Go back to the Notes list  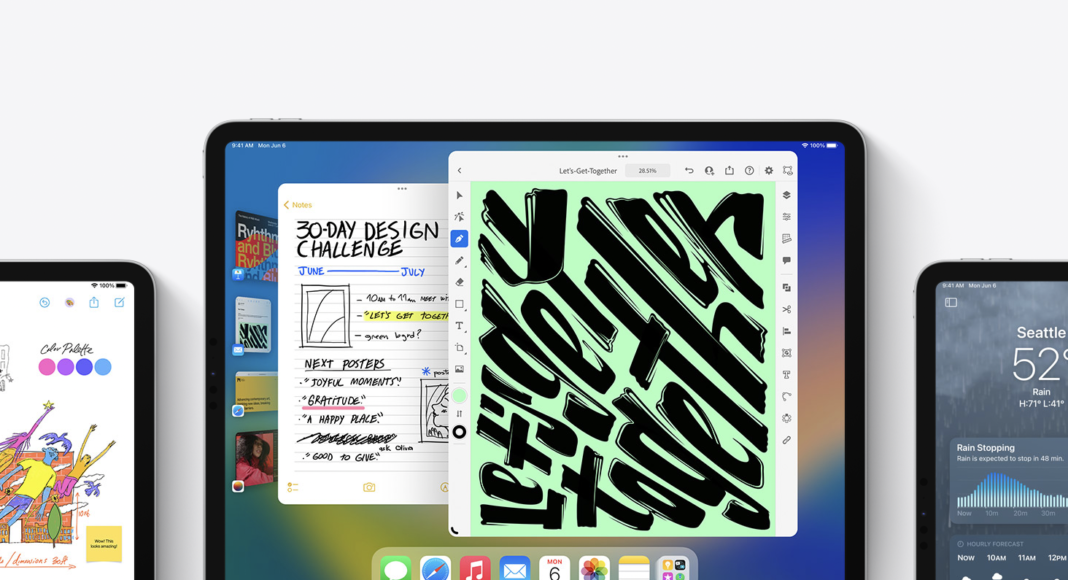(298, 205)
